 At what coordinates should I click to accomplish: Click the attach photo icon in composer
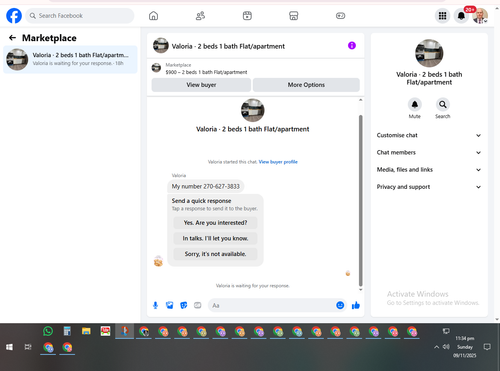(170, 305)
